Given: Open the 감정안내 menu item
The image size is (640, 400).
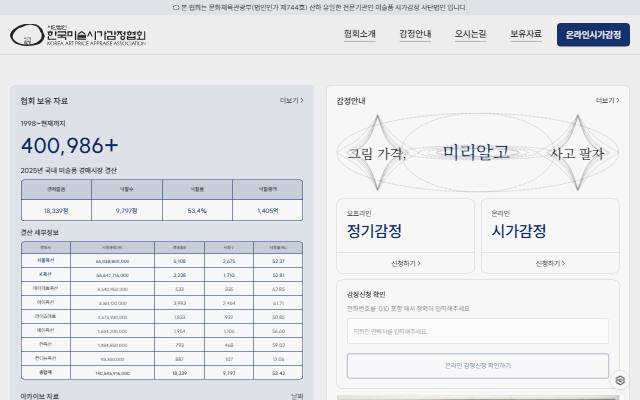Looking at the screenshot, I should tap(415, 34).
